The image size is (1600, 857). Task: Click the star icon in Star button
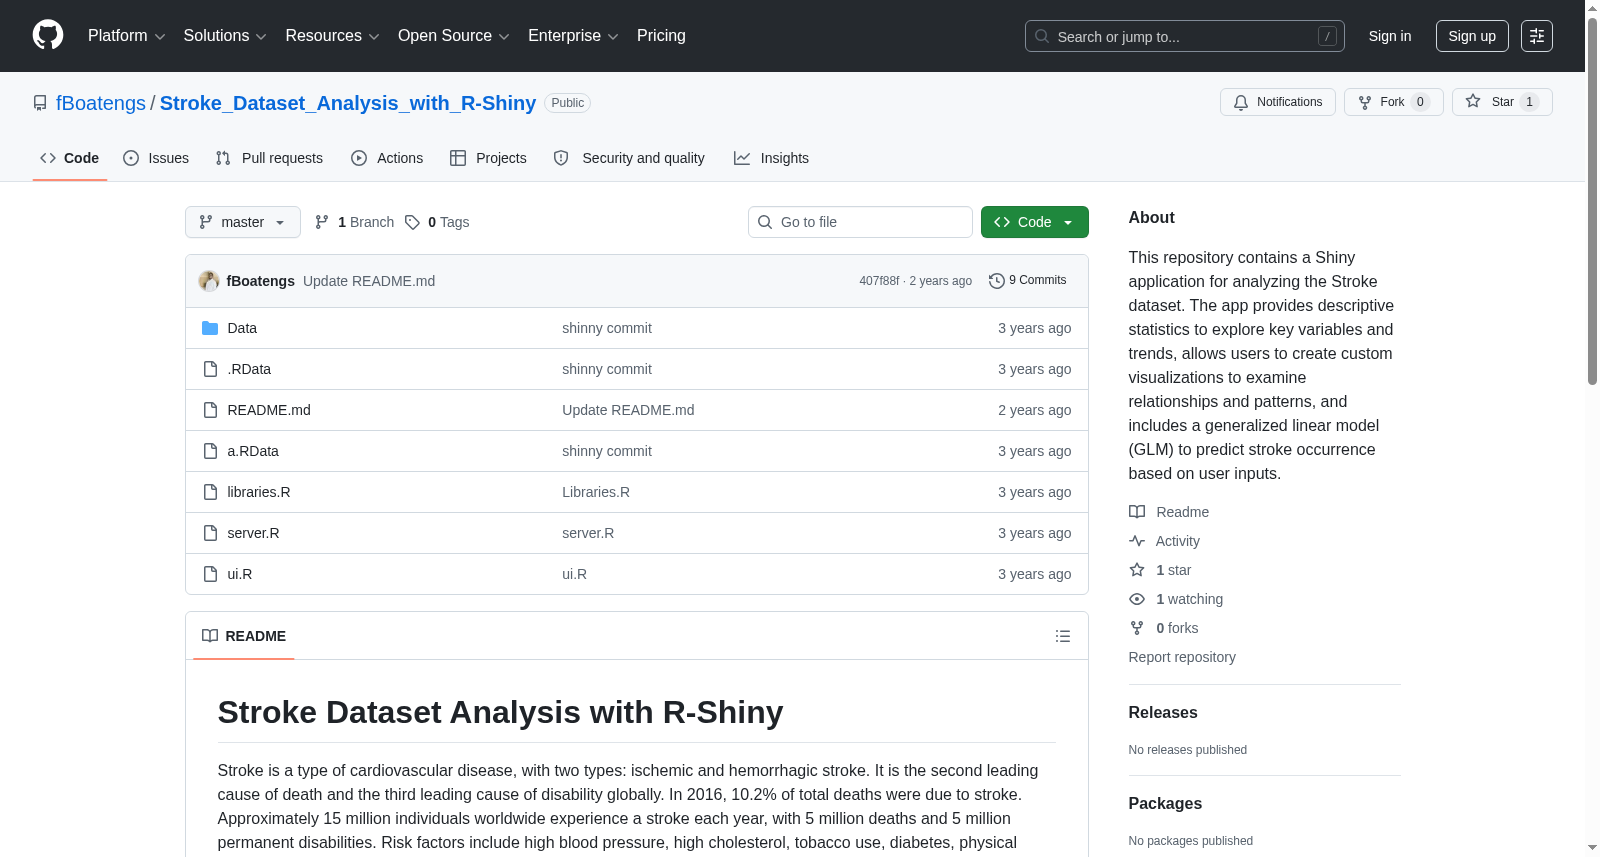(x=1473, y=102)
